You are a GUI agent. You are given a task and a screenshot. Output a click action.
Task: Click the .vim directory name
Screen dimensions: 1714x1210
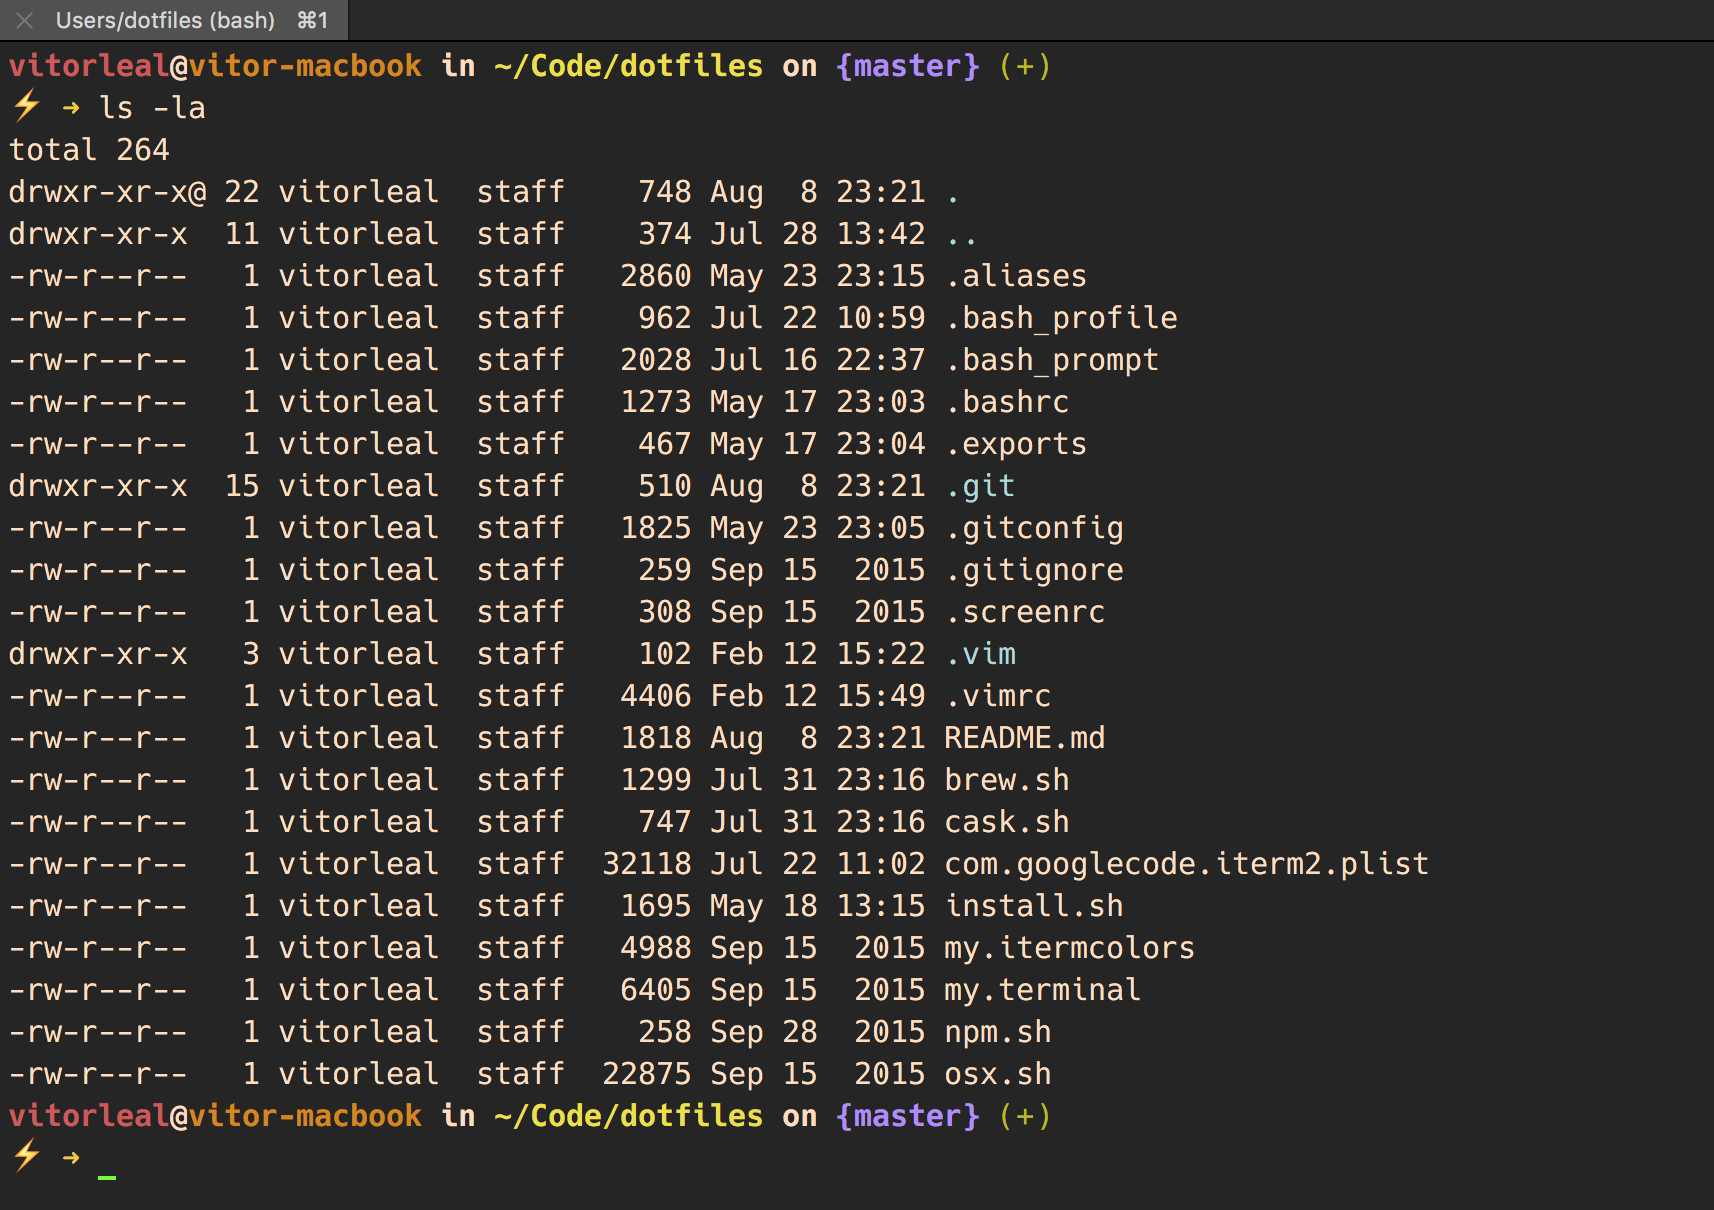(980, 654)
